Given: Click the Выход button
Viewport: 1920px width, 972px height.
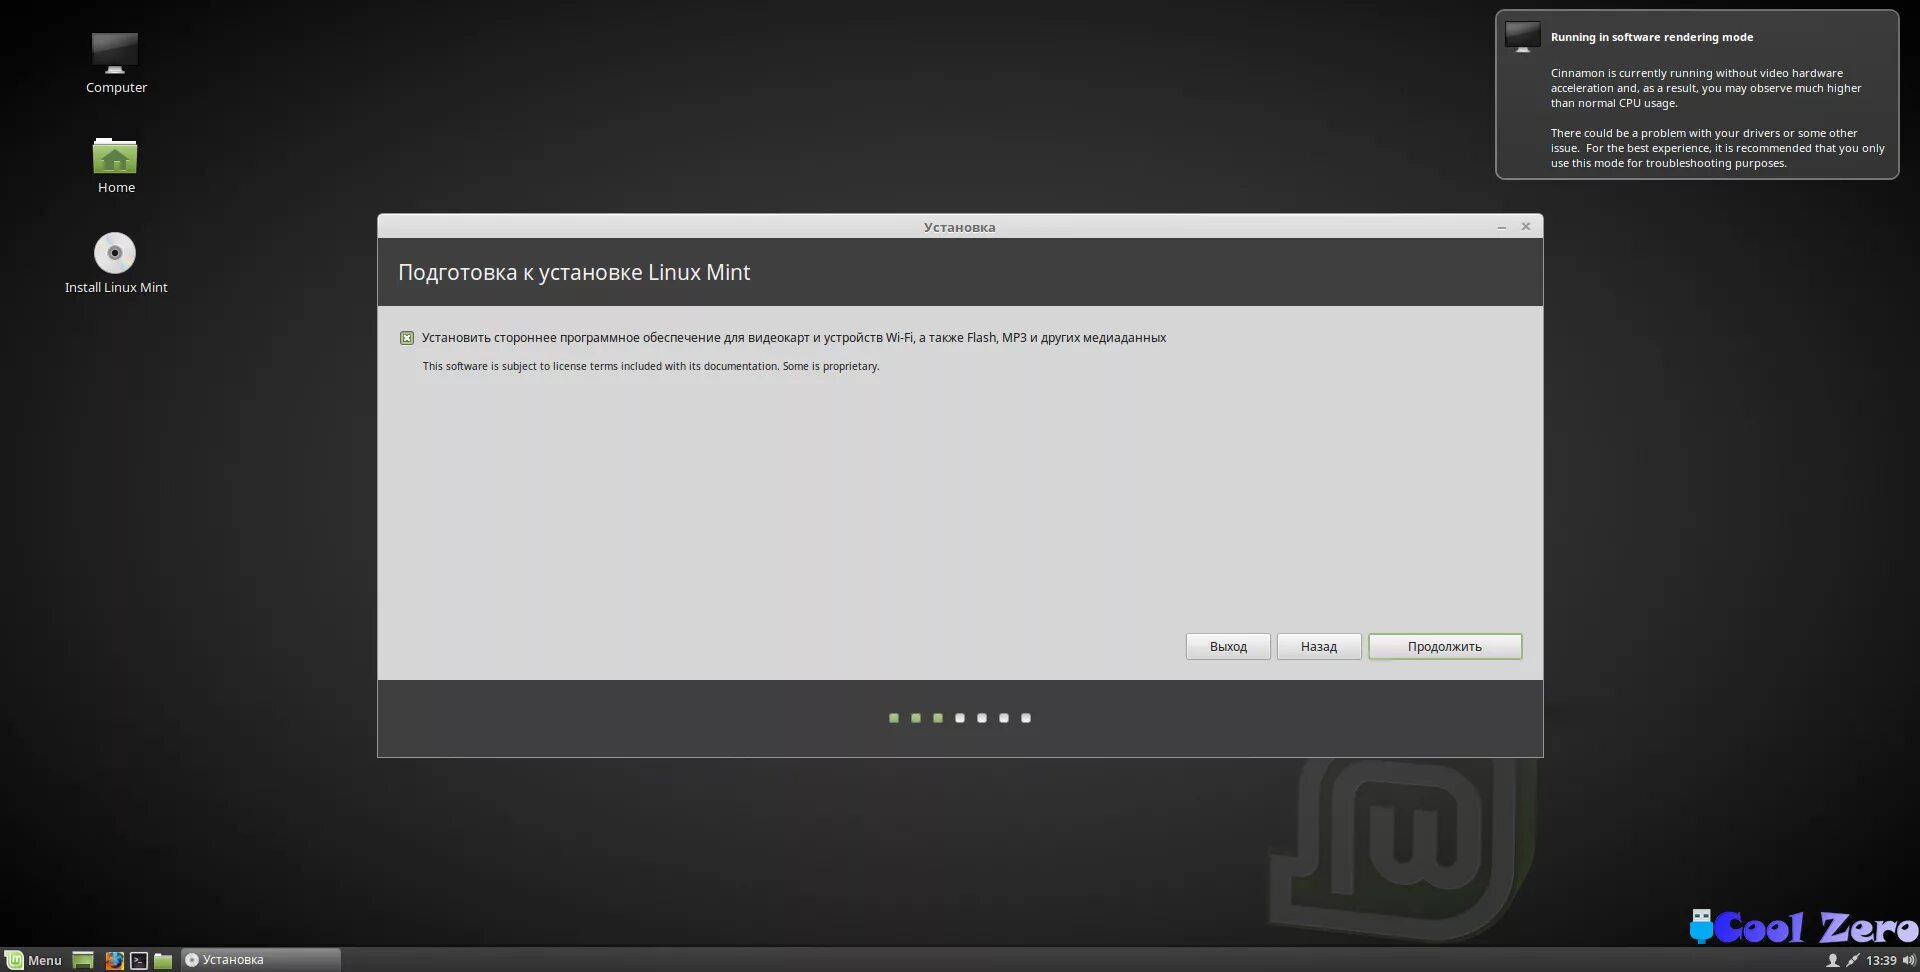Looking at the screenshot, I should pos(1228,646).
